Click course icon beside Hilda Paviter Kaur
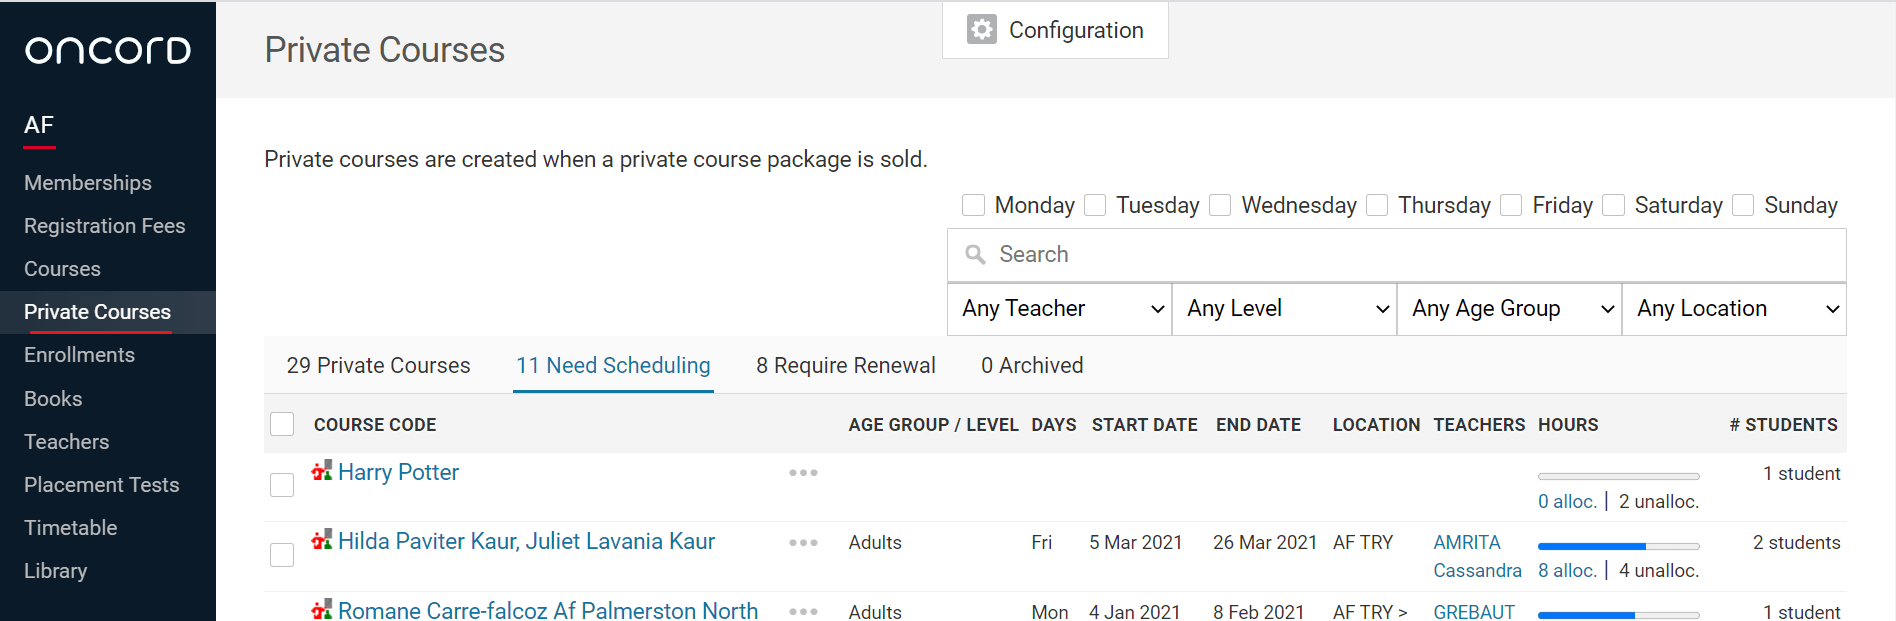The height and width of the screenshot is (621, 1896). click(x=321, y=541)
